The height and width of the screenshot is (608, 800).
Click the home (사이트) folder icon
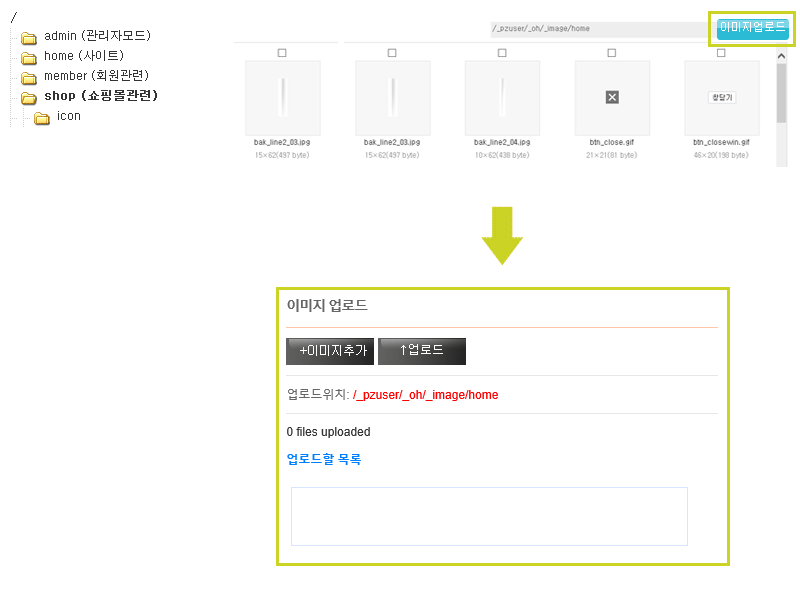coord(28,57)
